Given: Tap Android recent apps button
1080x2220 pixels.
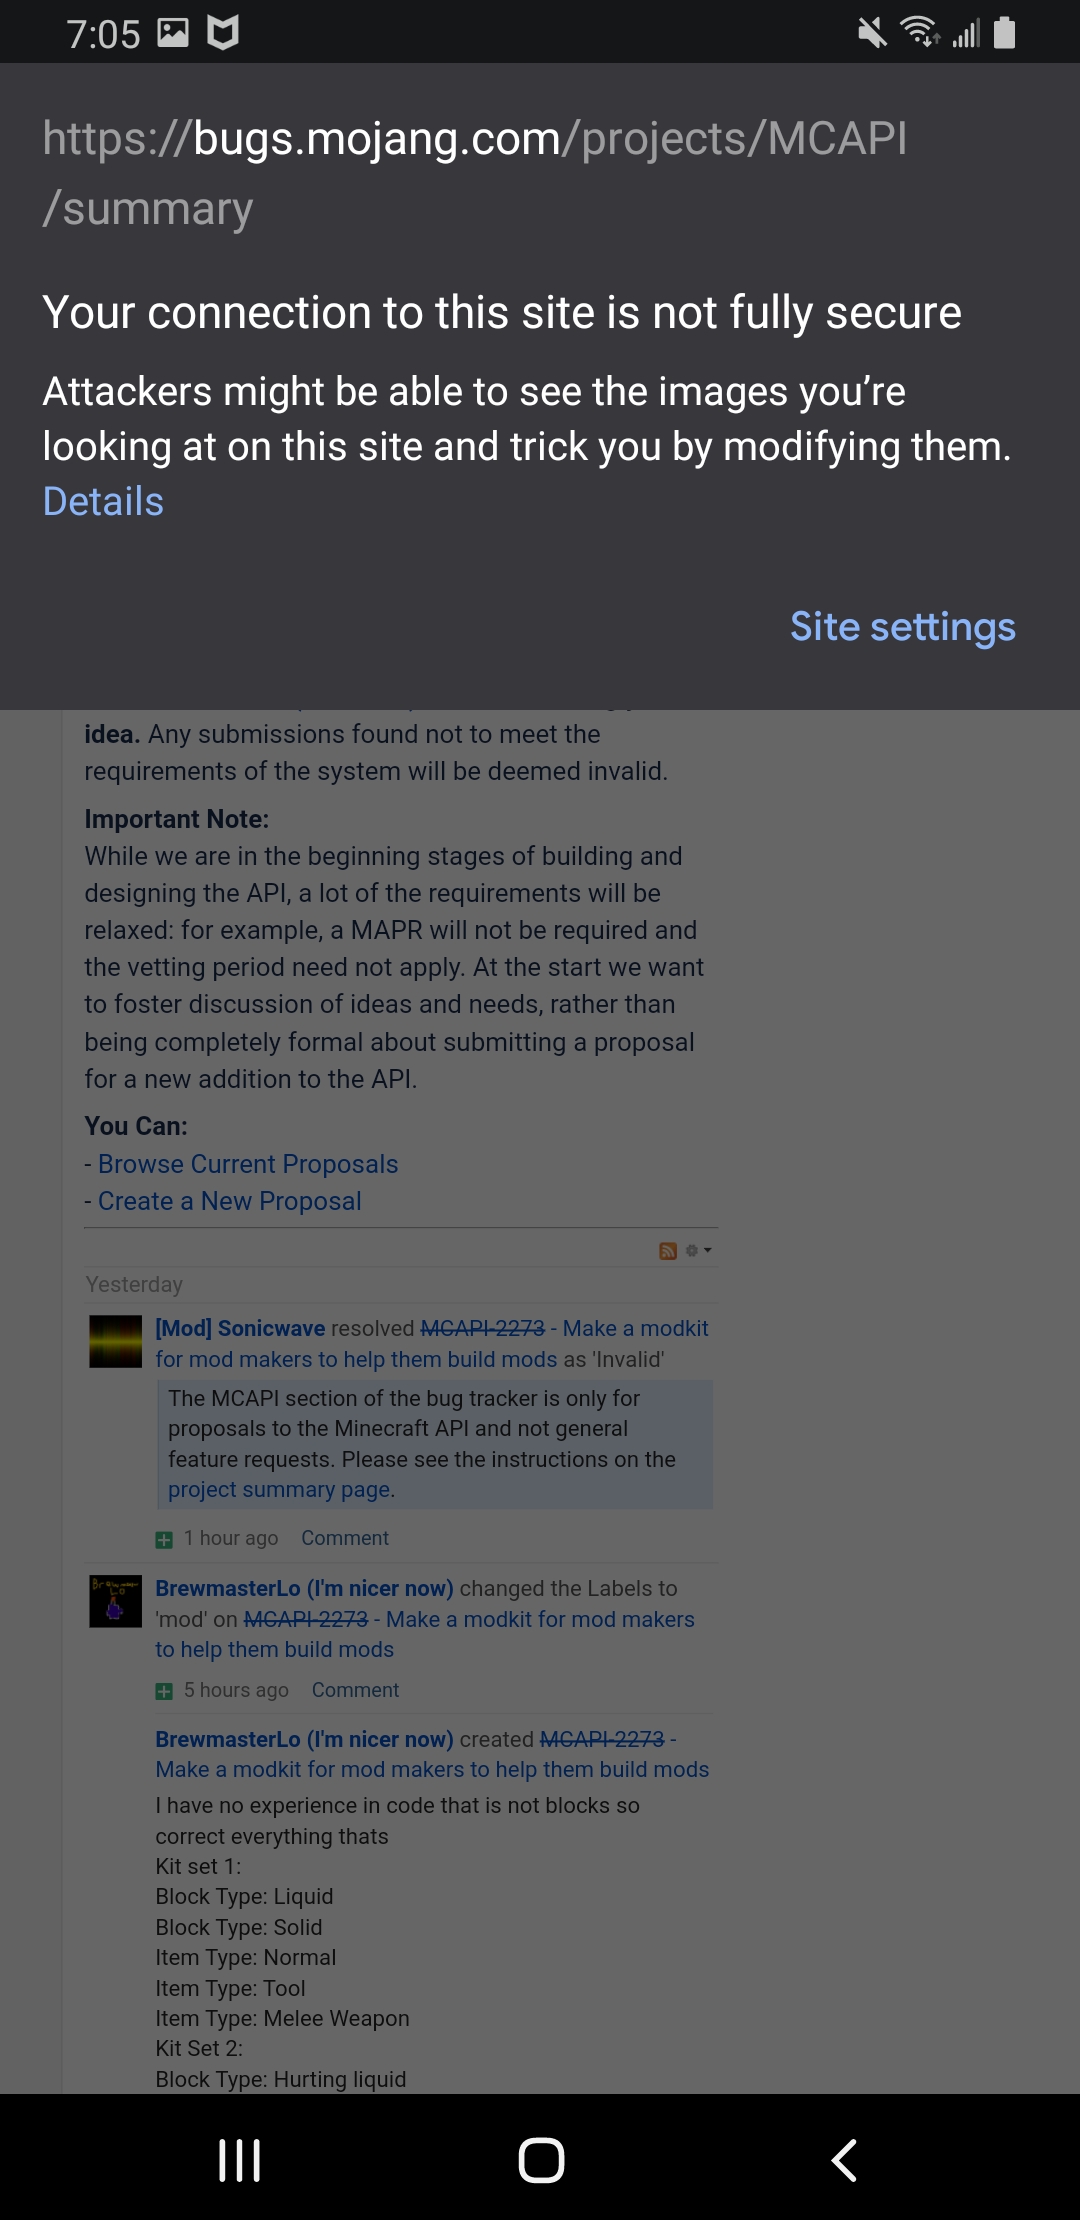Looking at the screenshot, I should click(x=240, y=2160).
